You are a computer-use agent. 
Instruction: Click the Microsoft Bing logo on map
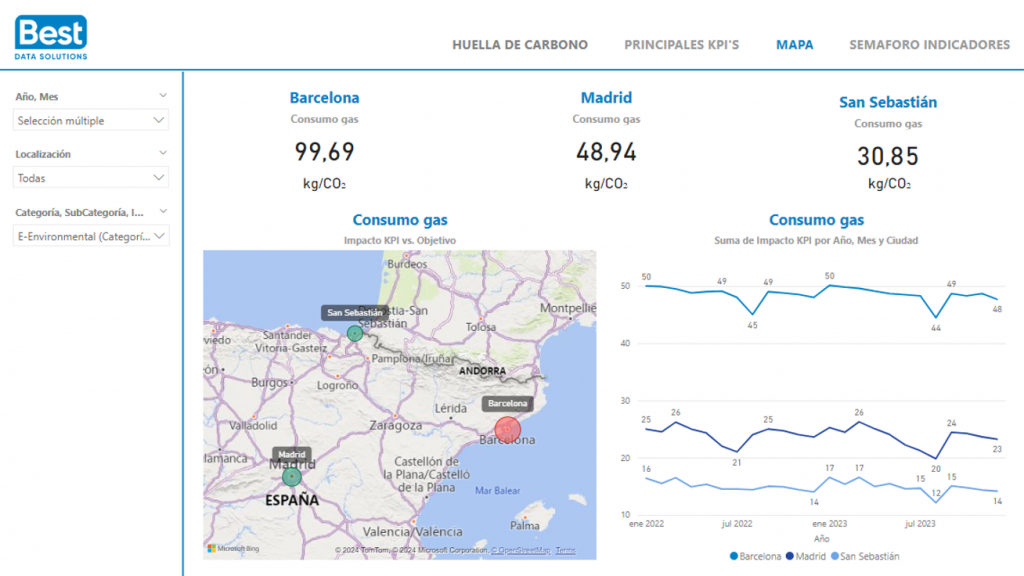(233, 549)
